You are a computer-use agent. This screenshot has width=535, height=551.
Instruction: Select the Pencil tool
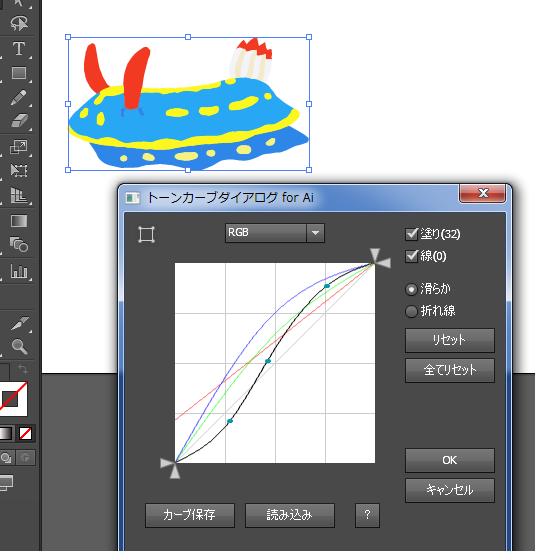[19, 97]
